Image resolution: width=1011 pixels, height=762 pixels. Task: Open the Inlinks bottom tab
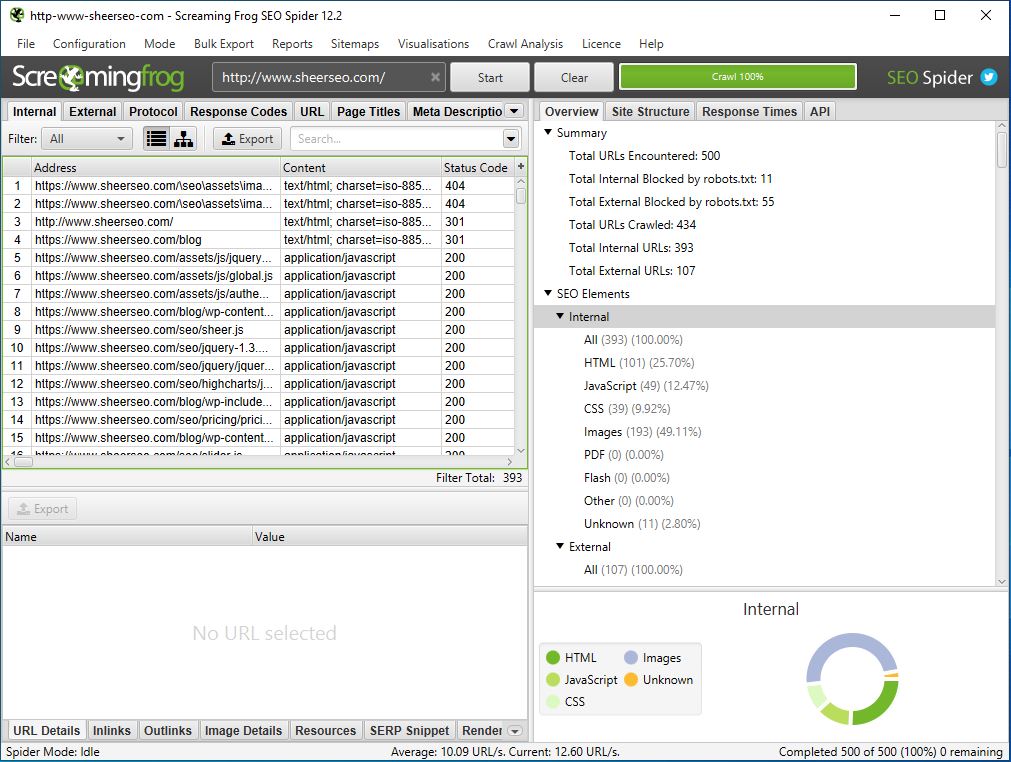(112, 730)
